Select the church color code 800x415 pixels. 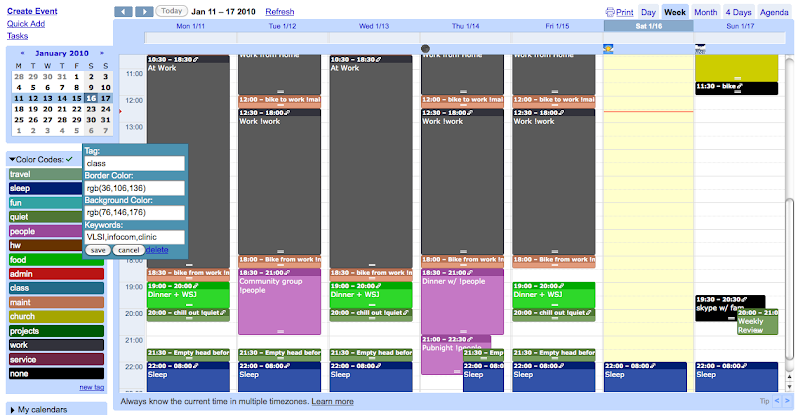[56, 317]
